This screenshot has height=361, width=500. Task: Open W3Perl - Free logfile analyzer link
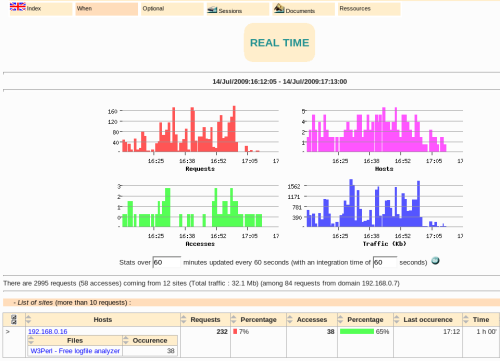(x=75, y=351)
